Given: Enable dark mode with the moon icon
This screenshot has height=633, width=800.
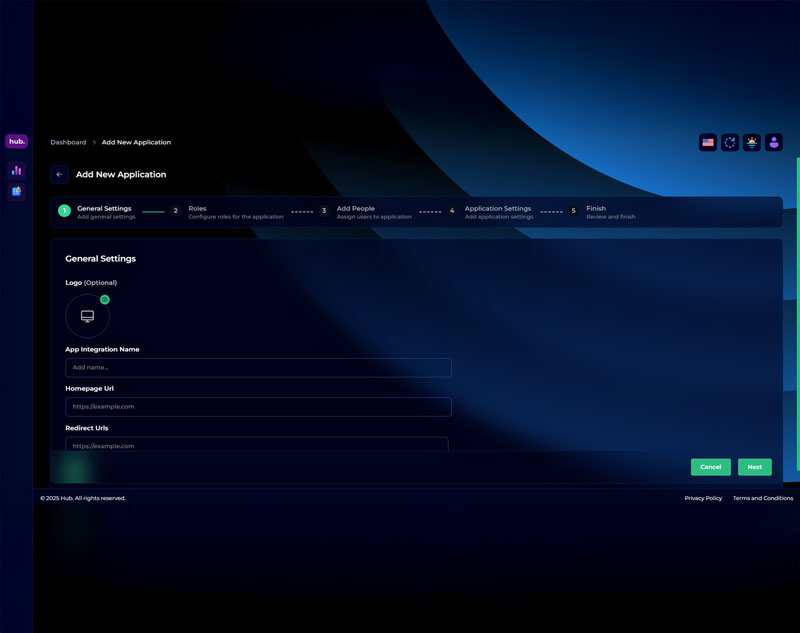Looking at the screenshot, I should point(730,142).
